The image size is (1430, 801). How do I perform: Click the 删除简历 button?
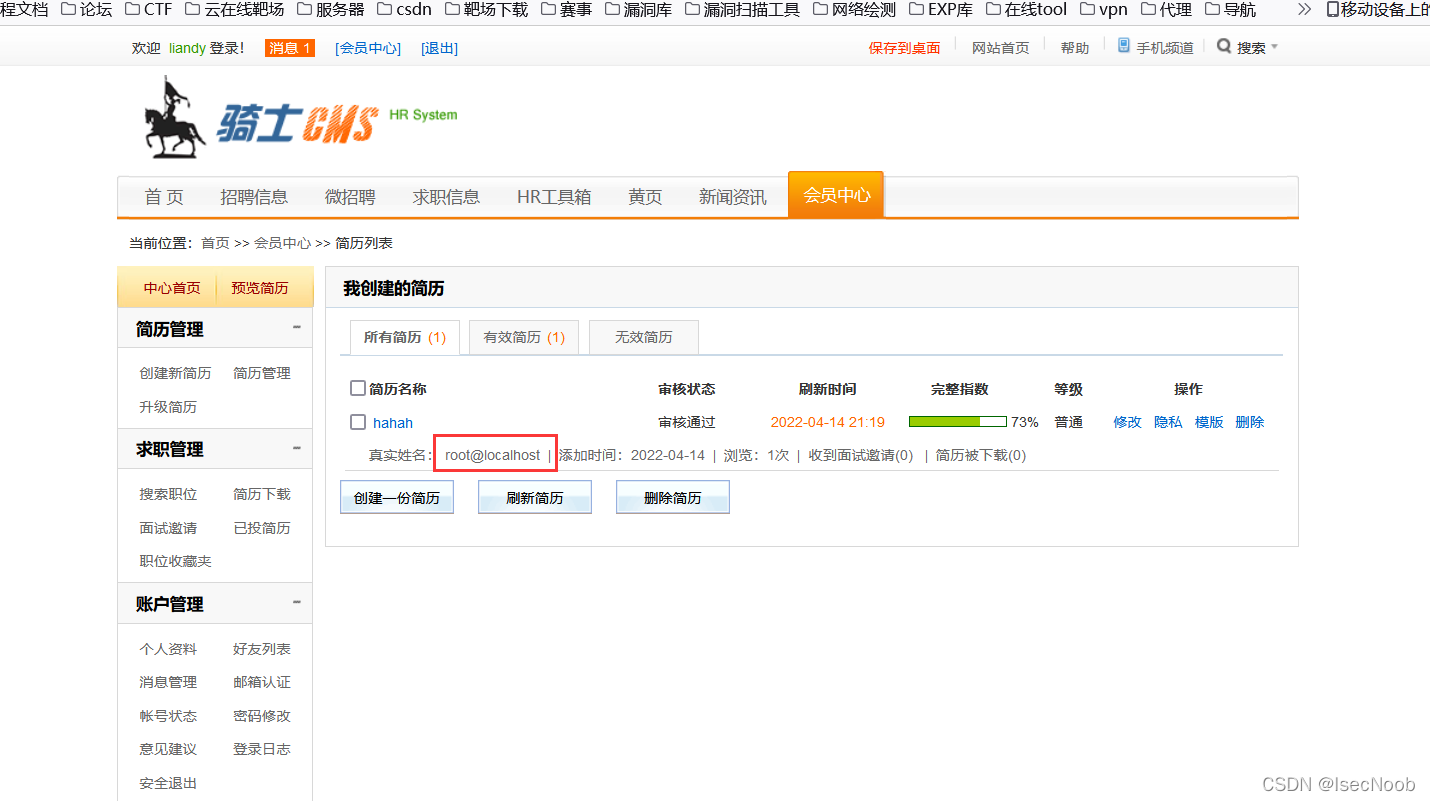coord(672,497)
